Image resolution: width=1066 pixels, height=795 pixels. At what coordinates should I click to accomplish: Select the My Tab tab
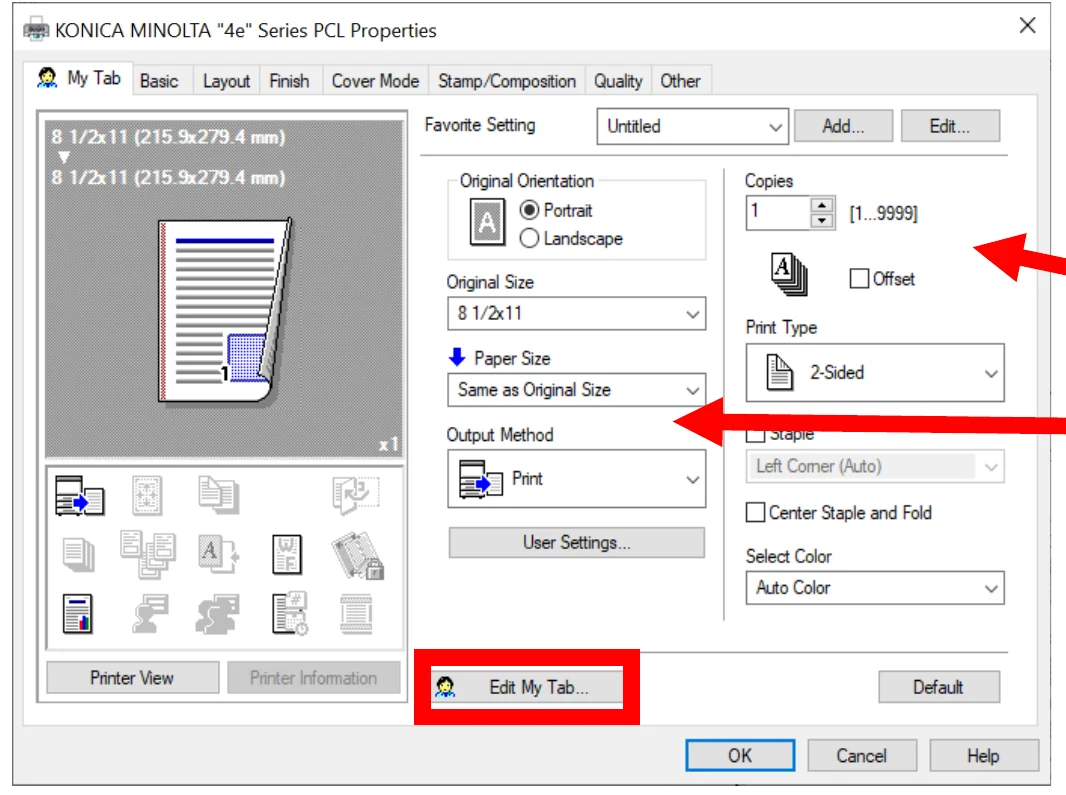point(78,78)
